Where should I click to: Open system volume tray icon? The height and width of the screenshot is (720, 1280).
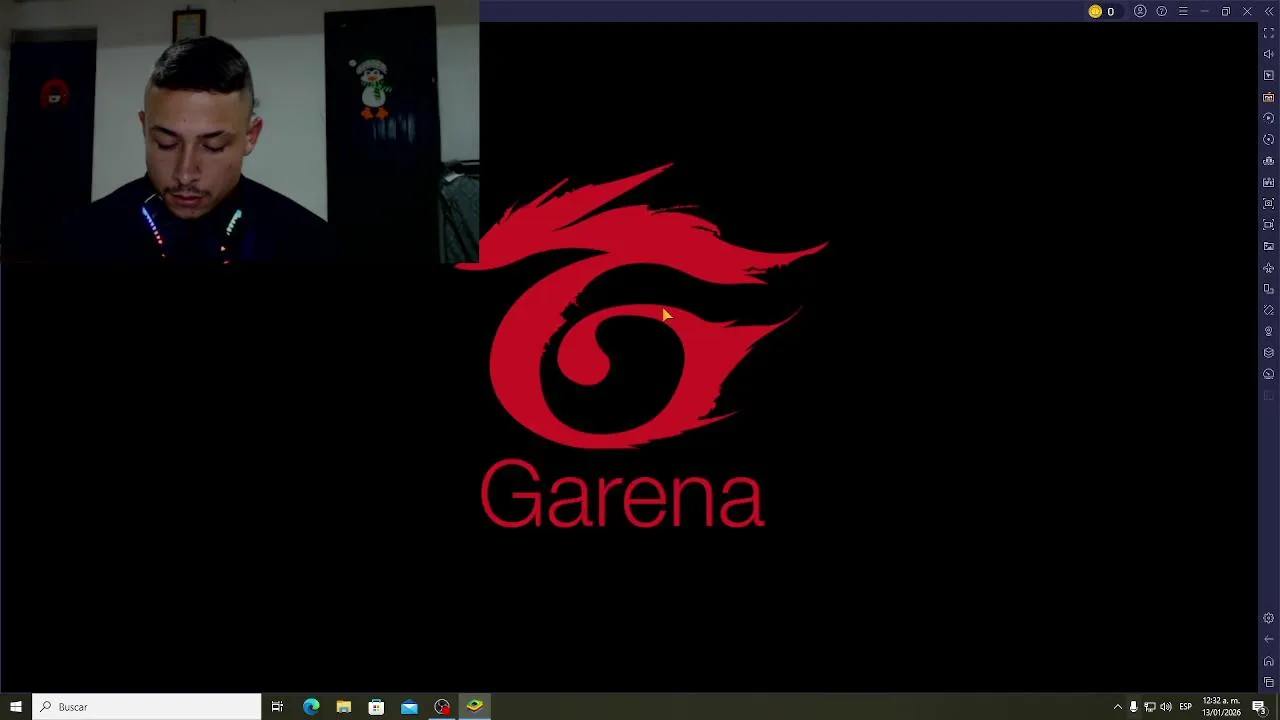point(1166,707)
